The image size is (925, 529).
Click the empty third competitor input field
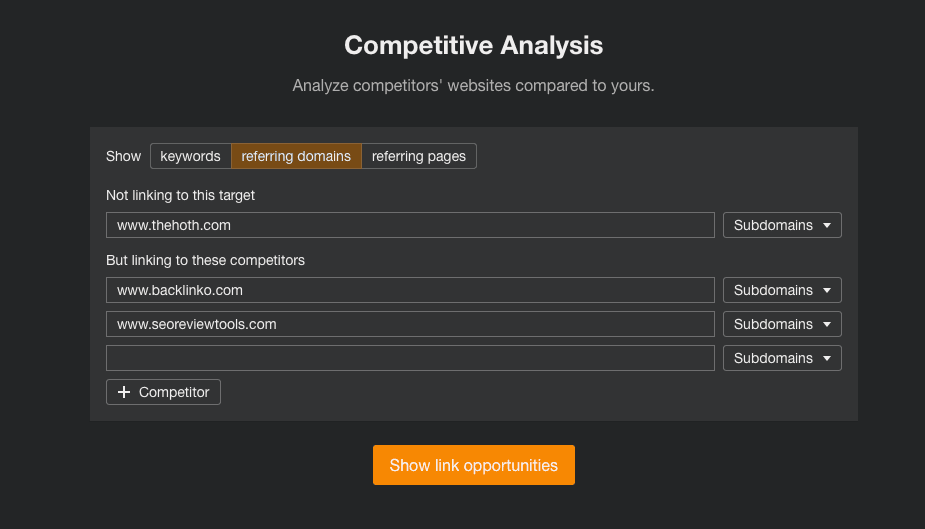tap(410, 358)
